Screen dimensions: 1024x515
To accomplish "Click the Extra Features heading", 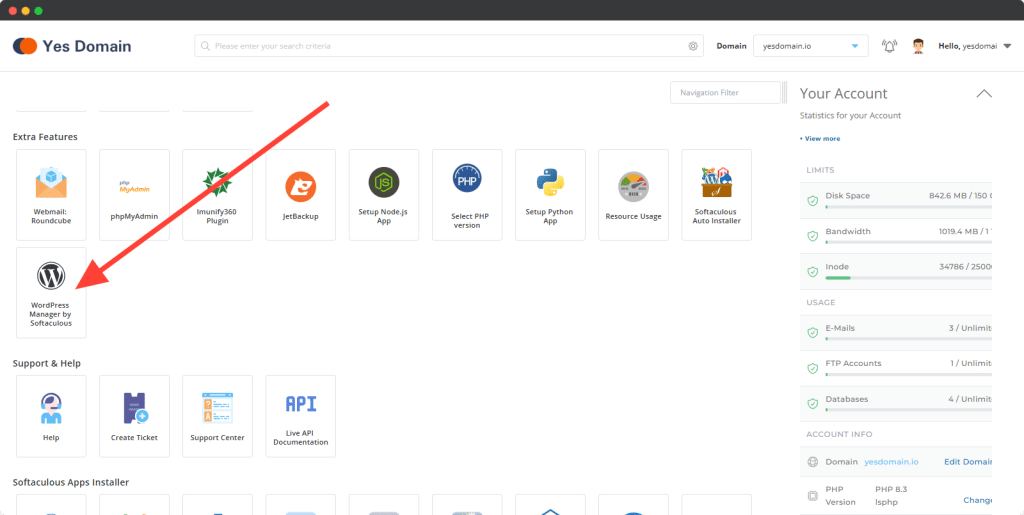I will coord(45,137).
